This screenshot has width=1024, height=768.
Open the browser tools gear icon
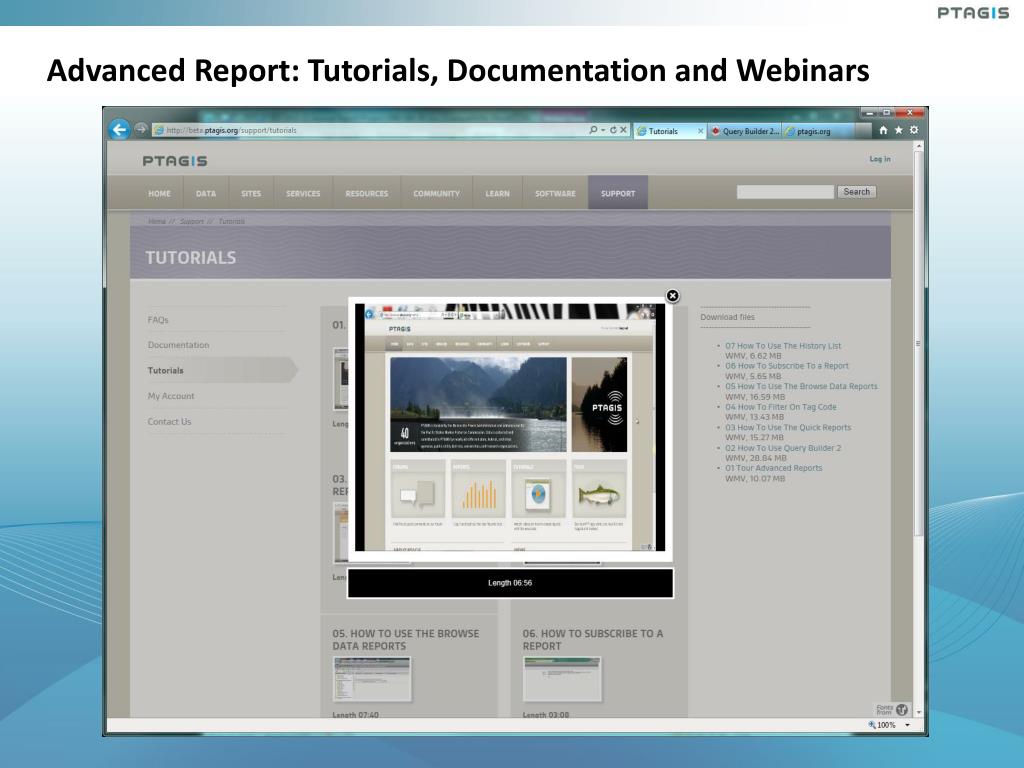[913, 130]
